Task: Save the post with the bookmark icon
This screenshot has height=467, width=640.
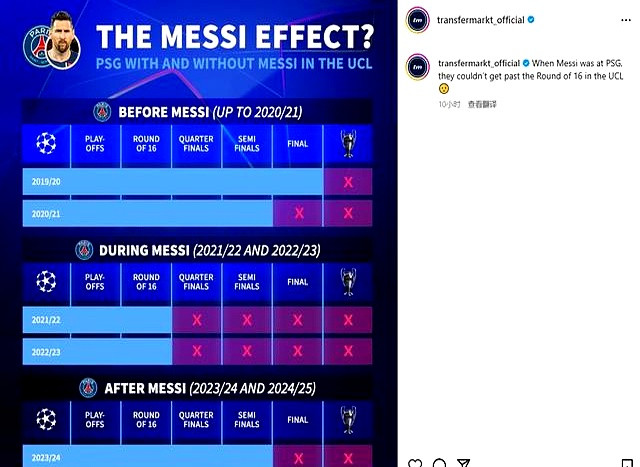Action: coord(627,463)
